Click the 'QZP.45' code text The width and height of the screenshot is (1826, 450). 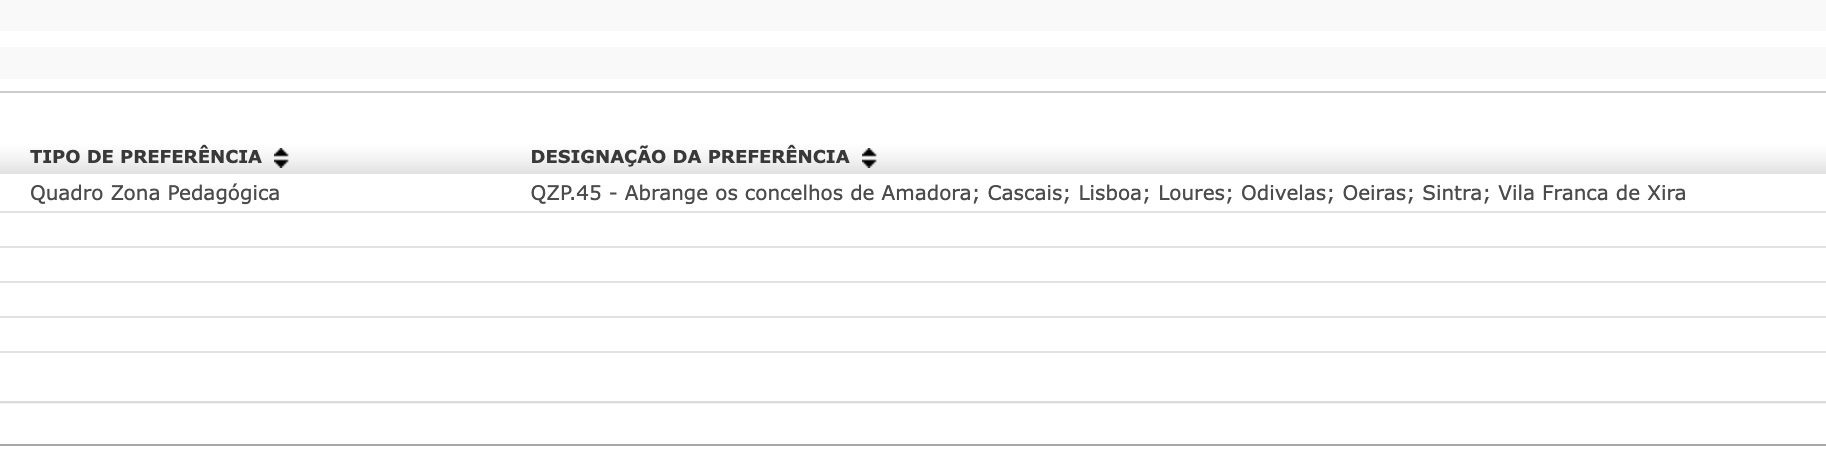click(566, 193)
